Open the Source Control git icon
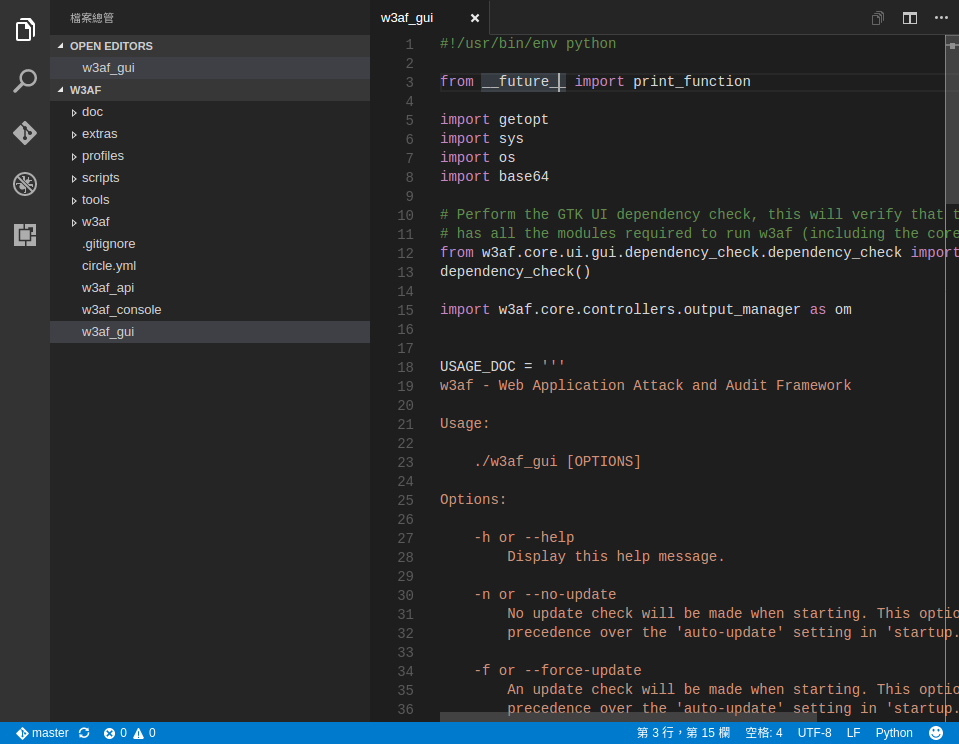Image resolution: width=959 pixels, height=744 pixels. (25, 133)
